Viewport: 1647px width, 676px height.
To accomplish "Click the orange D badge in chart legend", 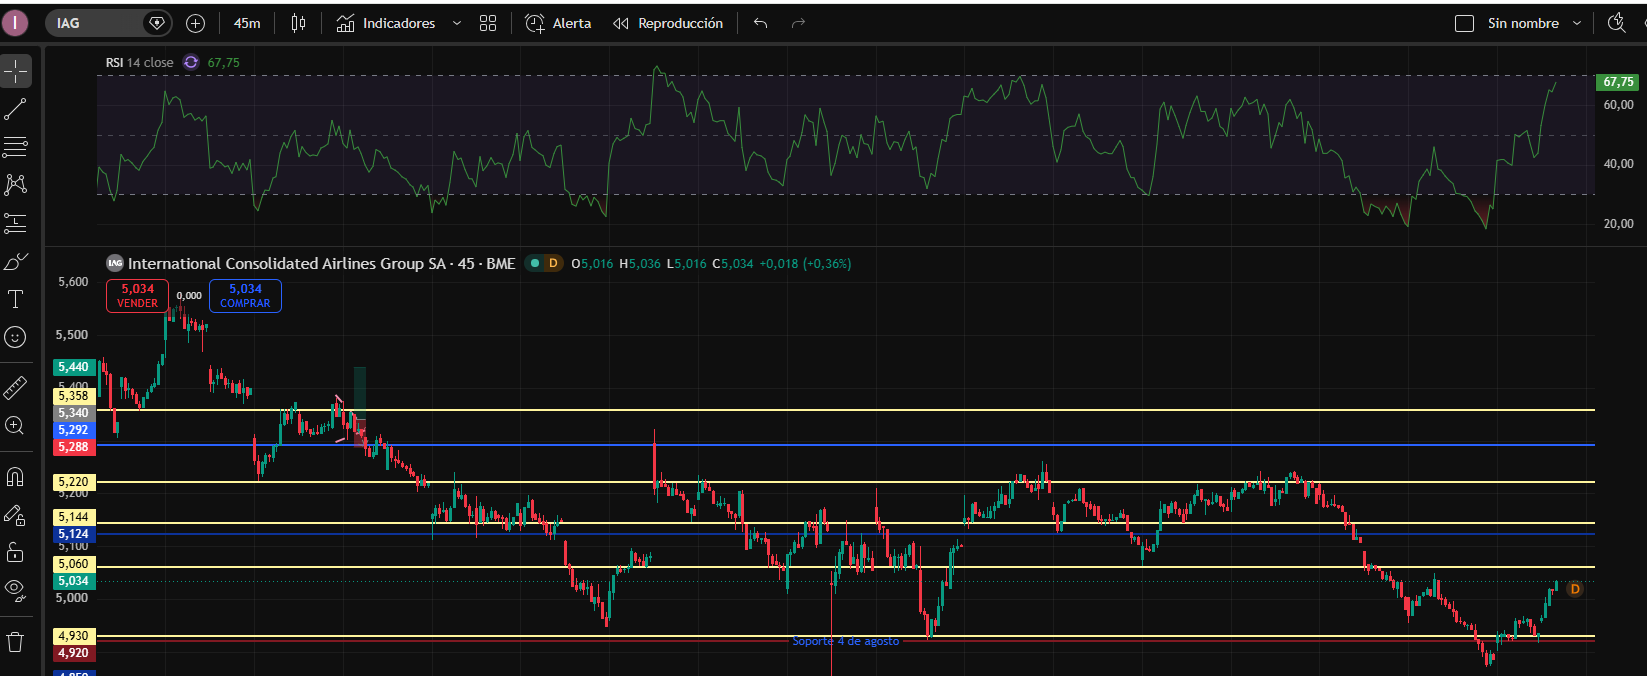I will 553,263.
